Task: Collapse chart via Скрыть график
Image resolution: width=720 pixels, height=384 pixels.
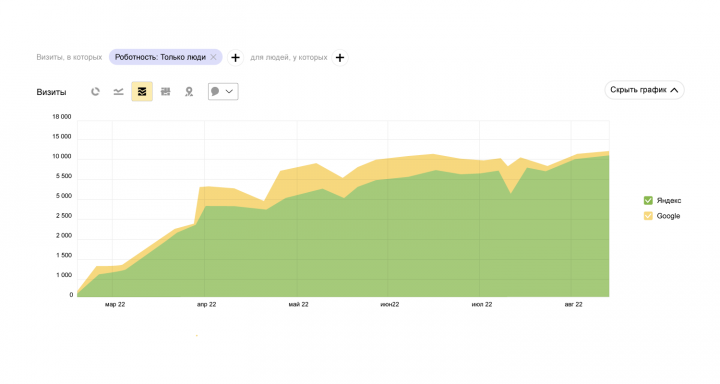Action: (x=644, y=90)
